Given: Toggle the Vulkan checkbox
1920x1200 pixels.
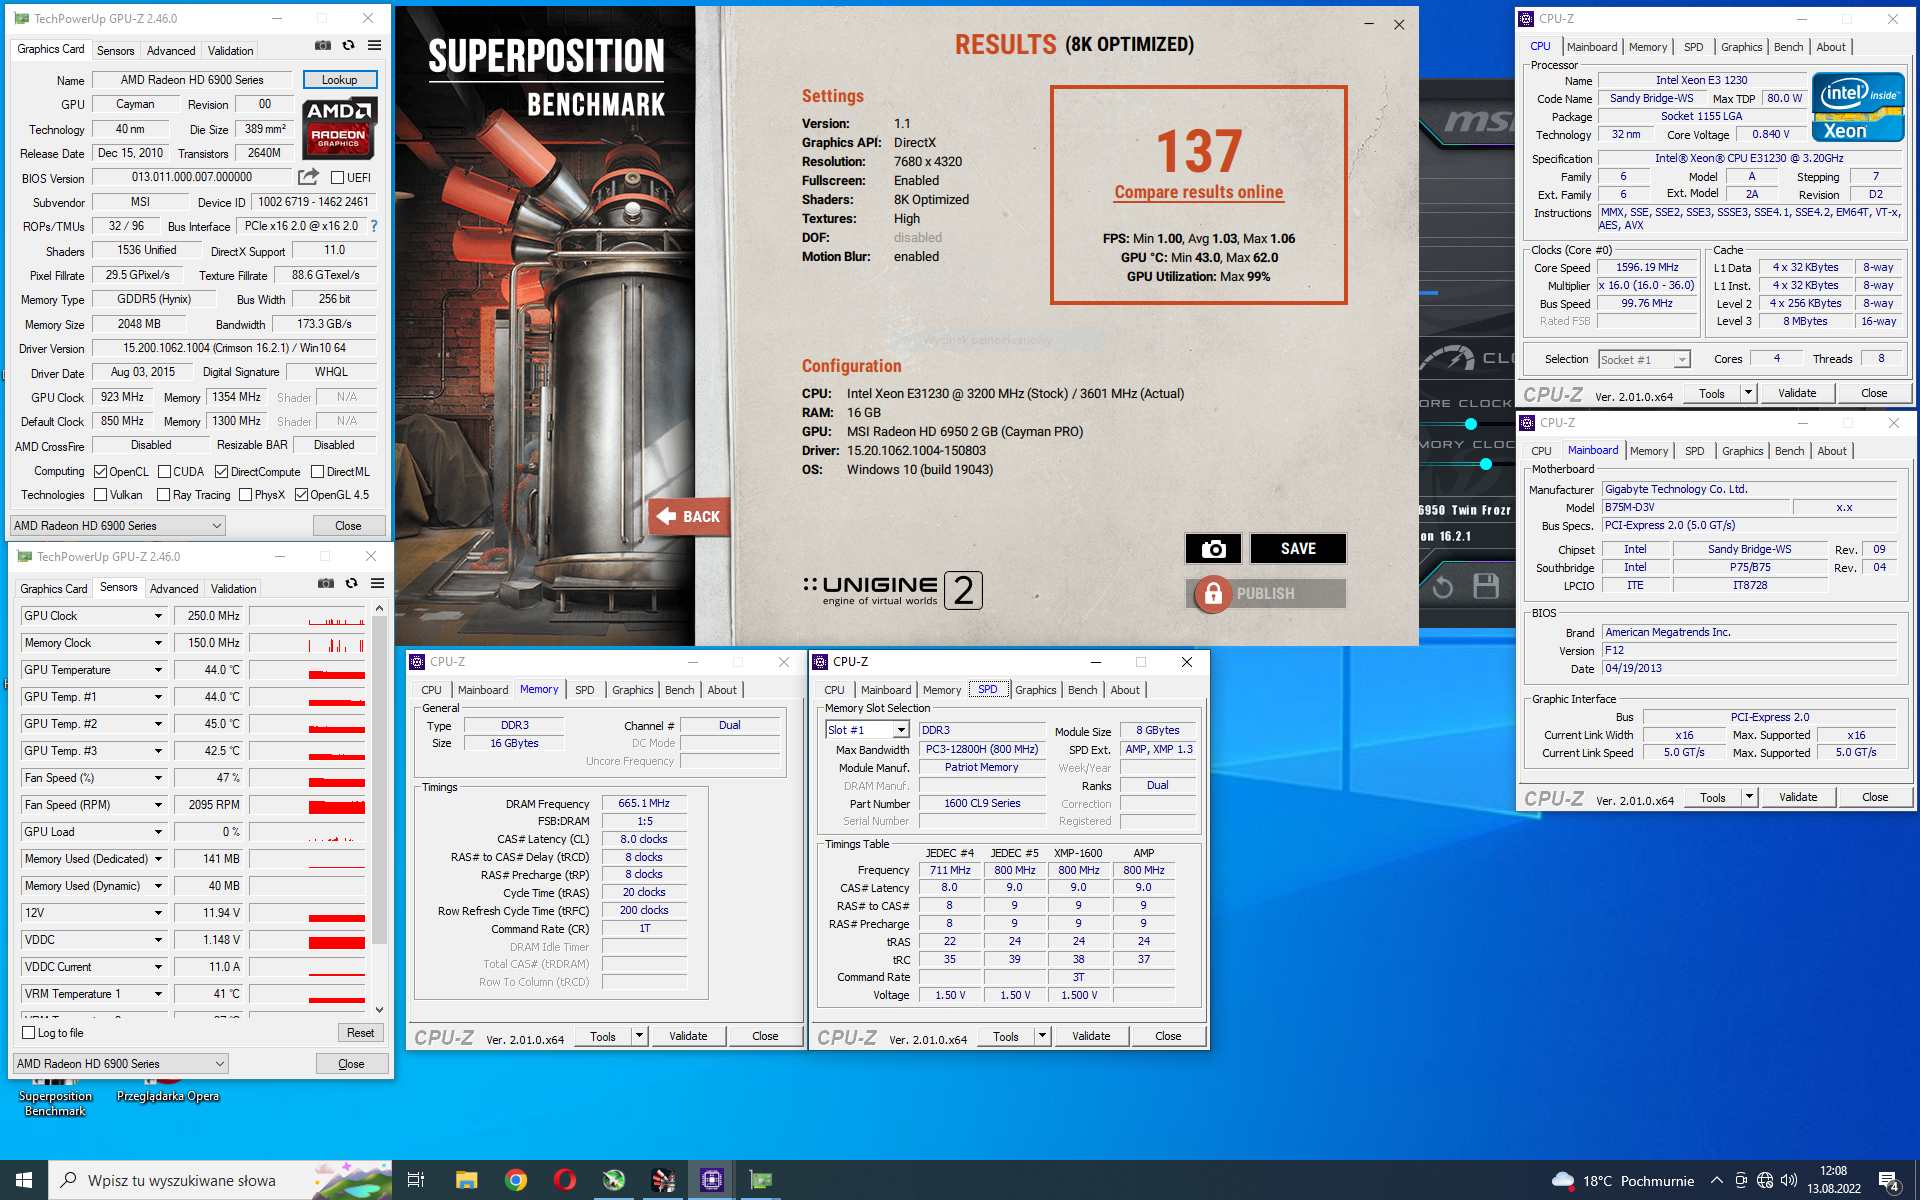Looking at the screenshot, I should click(100, 495).
